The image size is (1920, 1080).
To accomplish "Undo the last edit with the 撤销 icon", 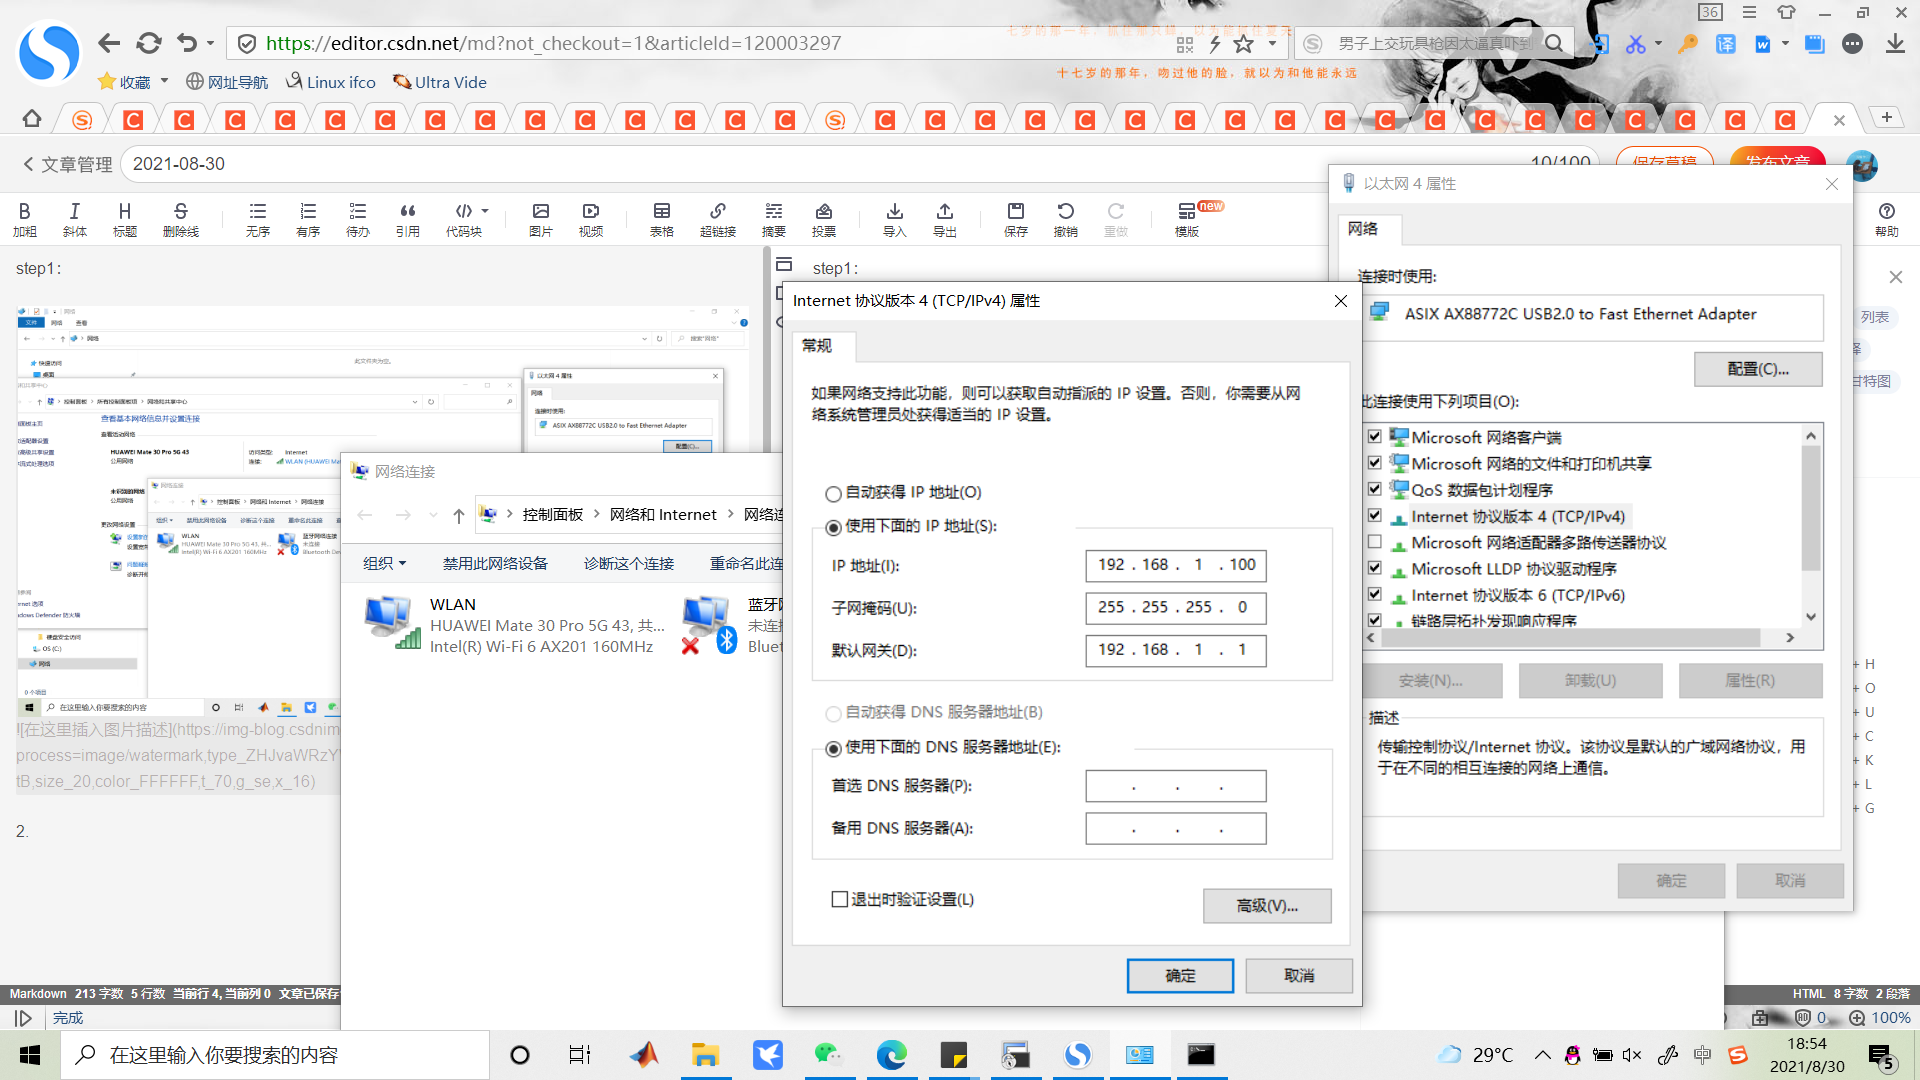I will tap(1066, 218).
